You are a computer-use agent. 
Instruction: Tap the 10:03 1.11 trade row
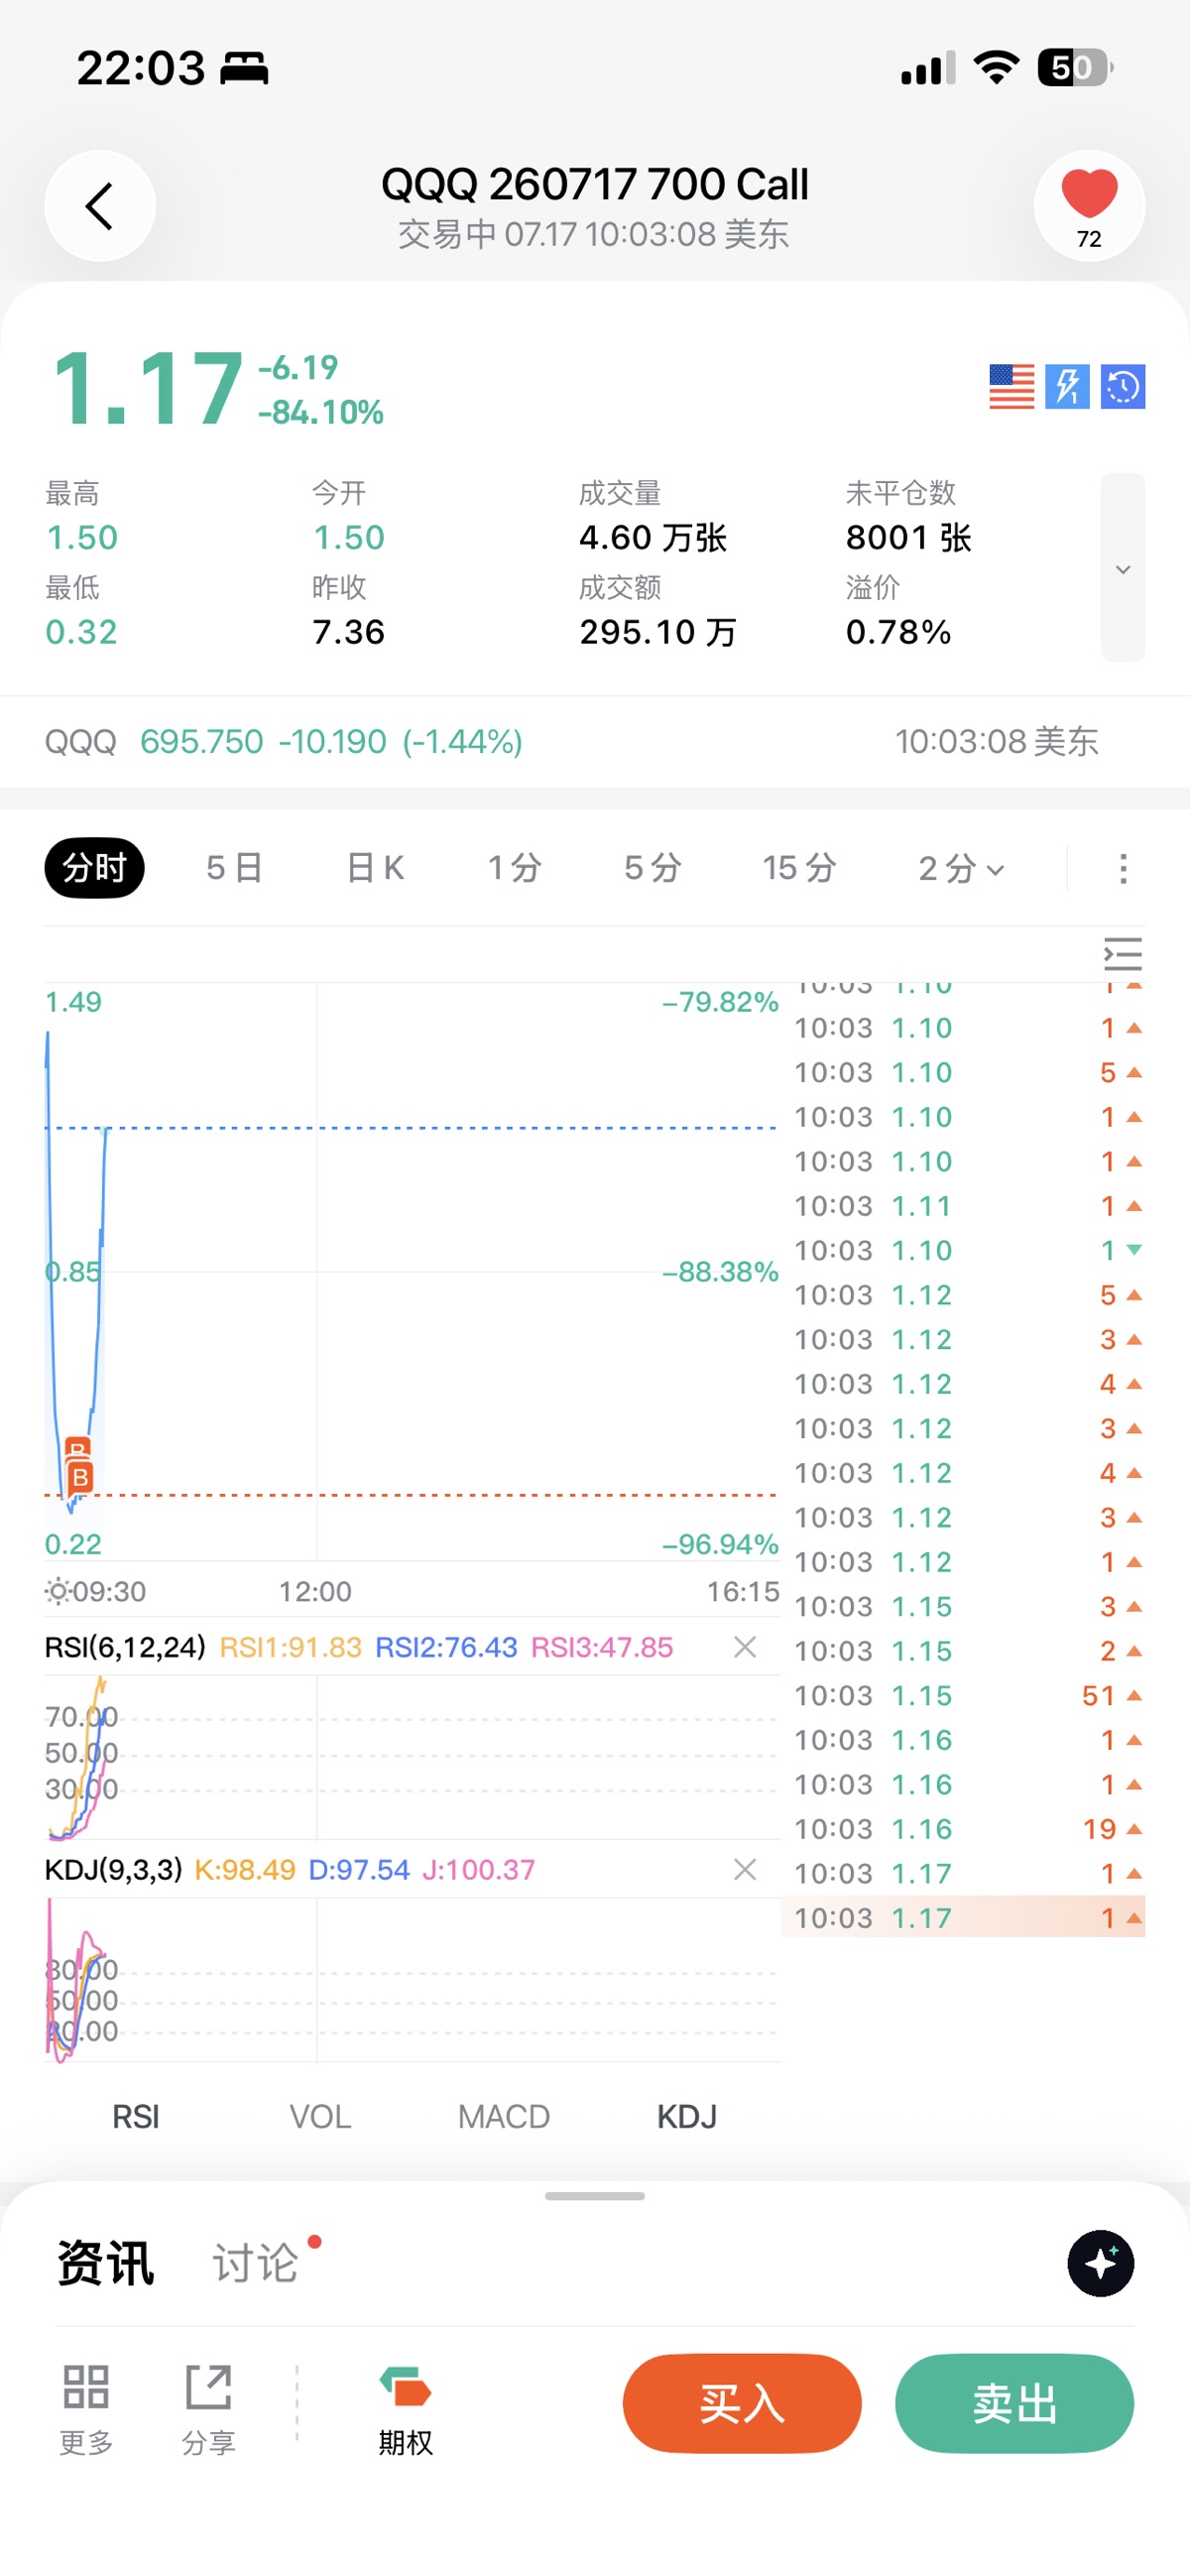[x=963, y=1206]
